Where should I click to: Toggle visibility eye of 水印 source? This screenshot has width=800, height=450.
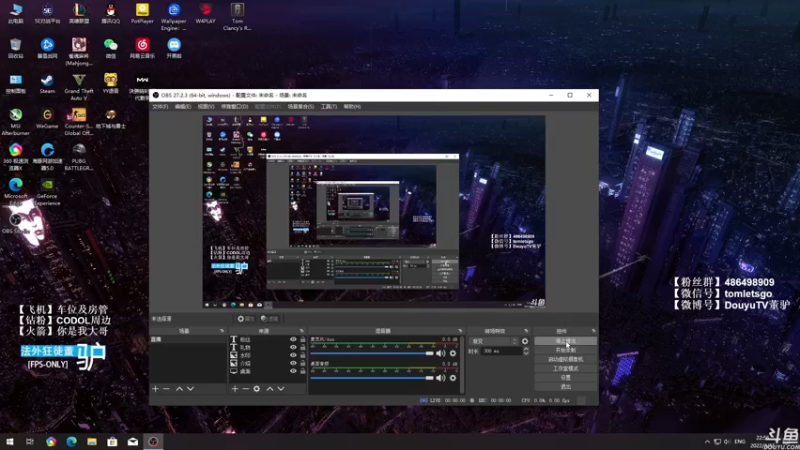[293, 355]
